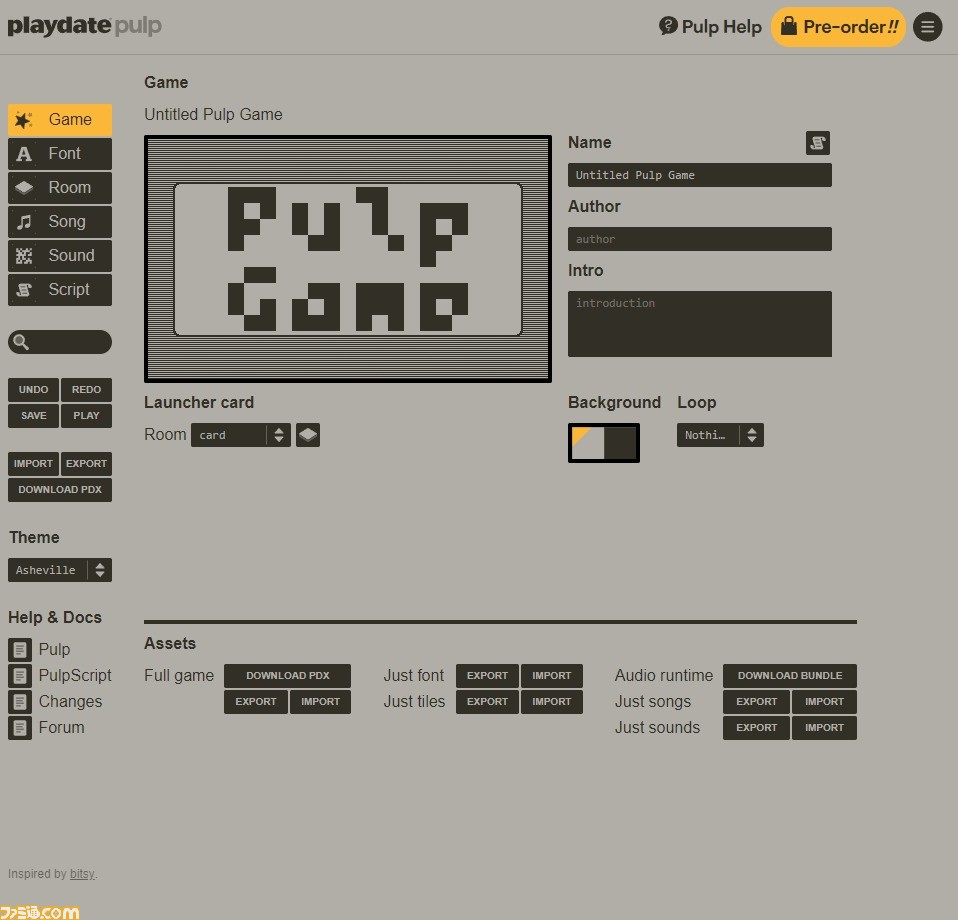Click the sidebar Import button

(x=33, y=464)
